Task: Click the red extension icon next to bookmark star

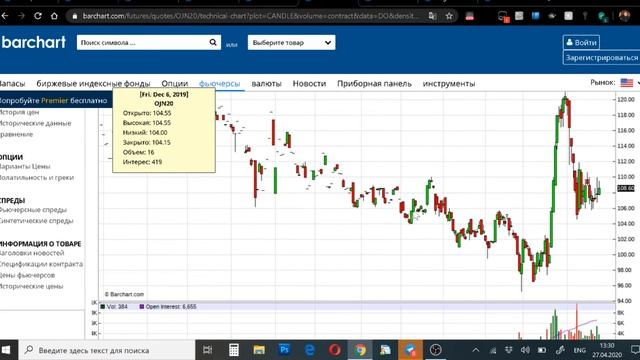Action: (470, 16)
